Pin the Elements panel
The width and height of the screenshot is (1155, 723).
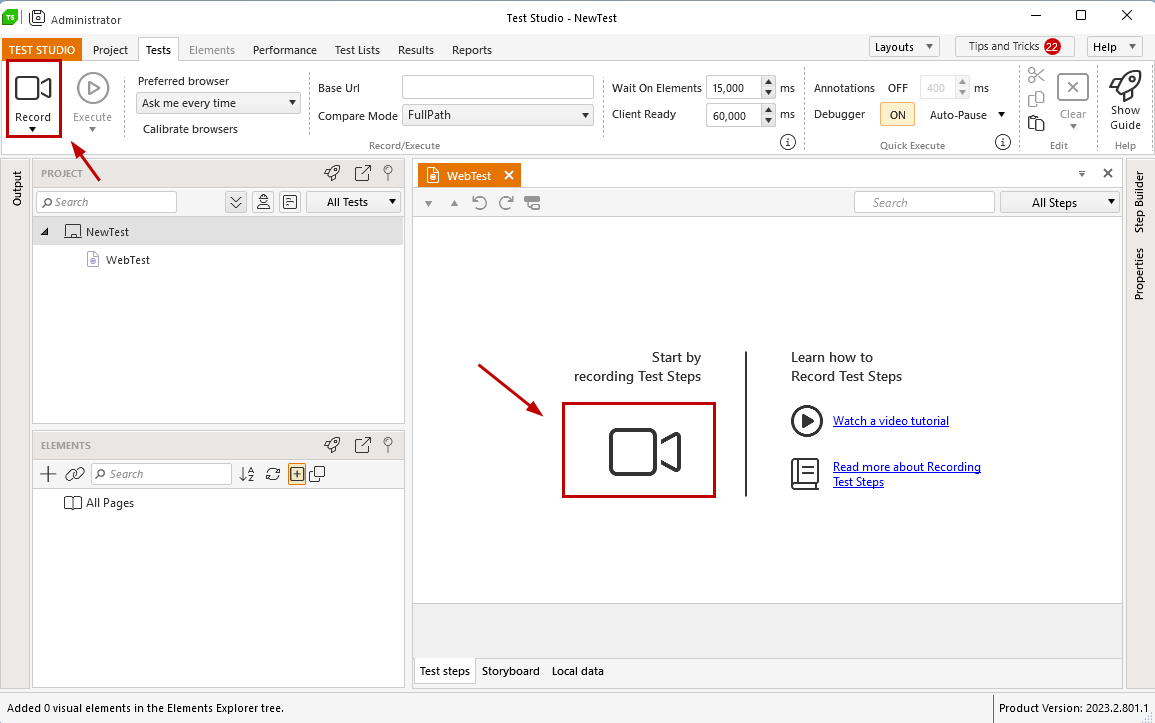coord(388,445)
